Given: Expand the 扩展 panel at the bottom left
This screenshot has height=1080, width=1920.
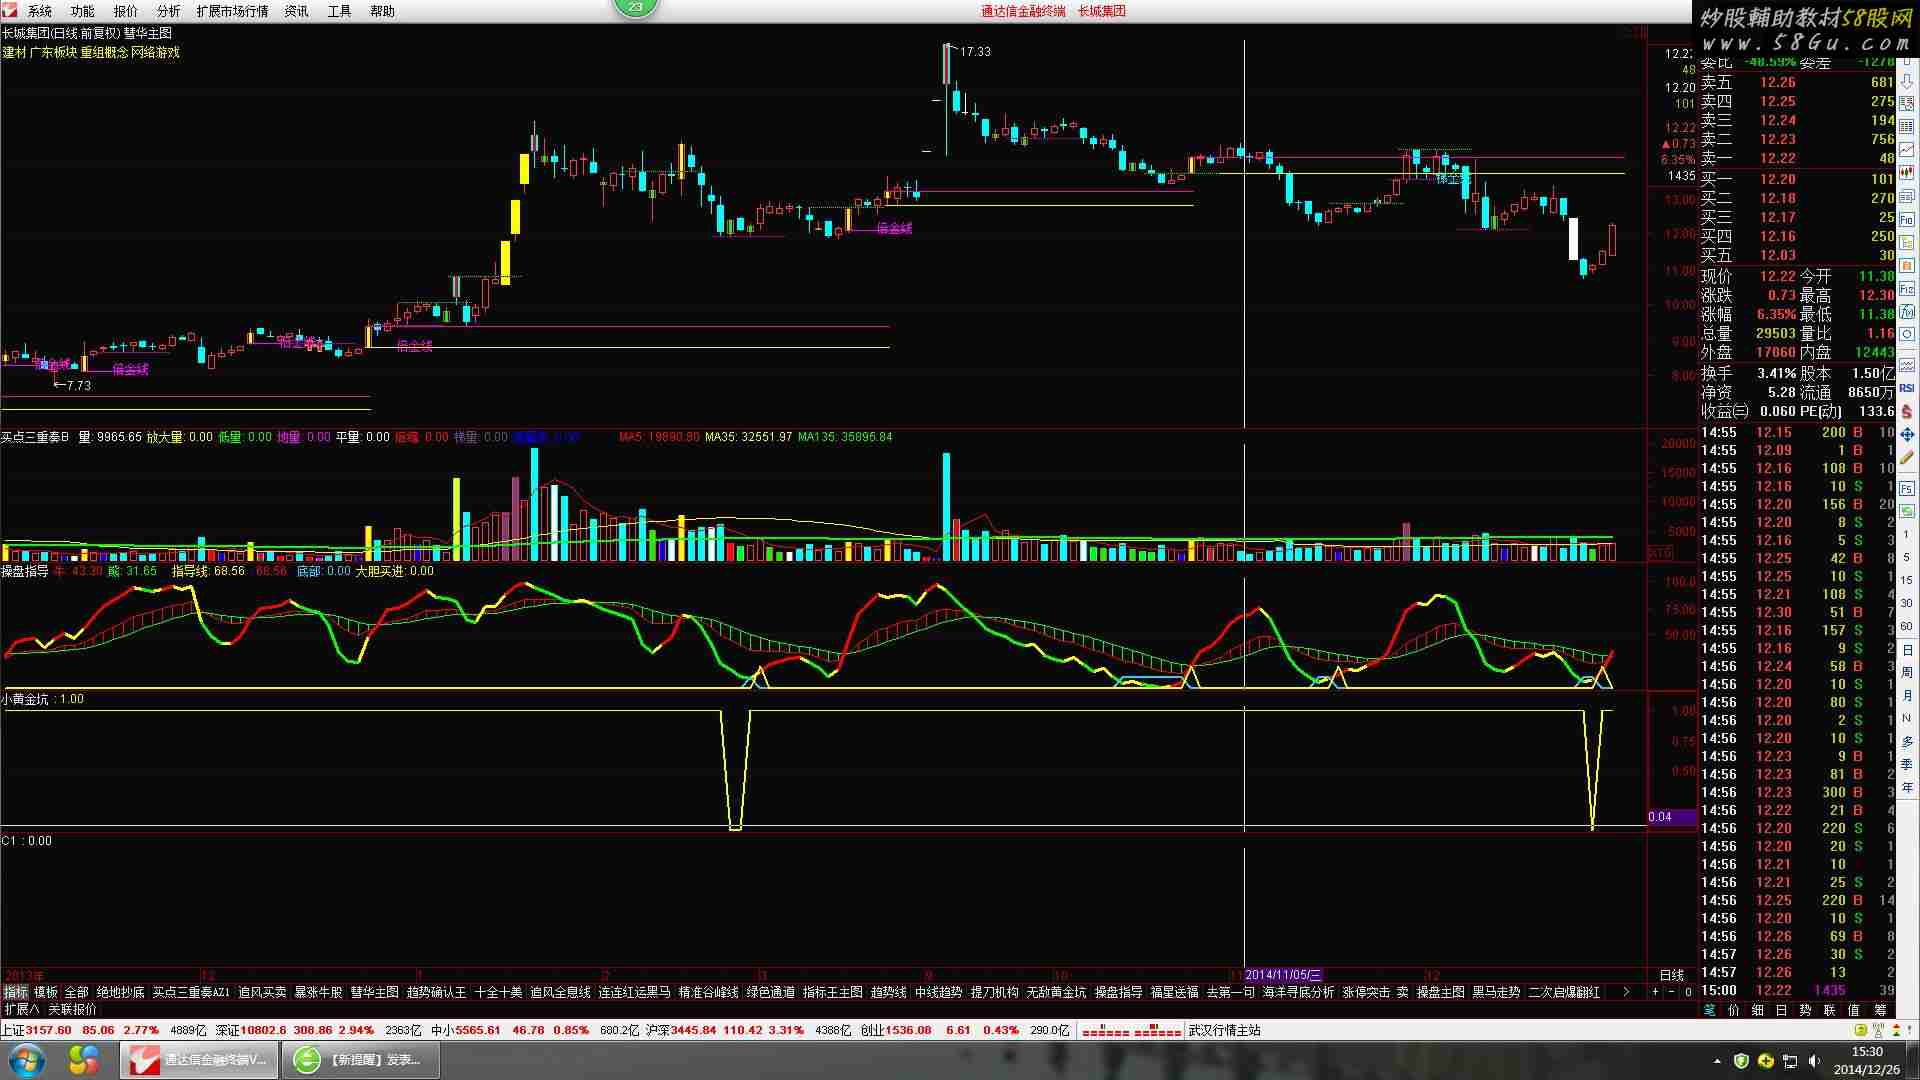Looking at the screenshot, I should [21, 1010].
